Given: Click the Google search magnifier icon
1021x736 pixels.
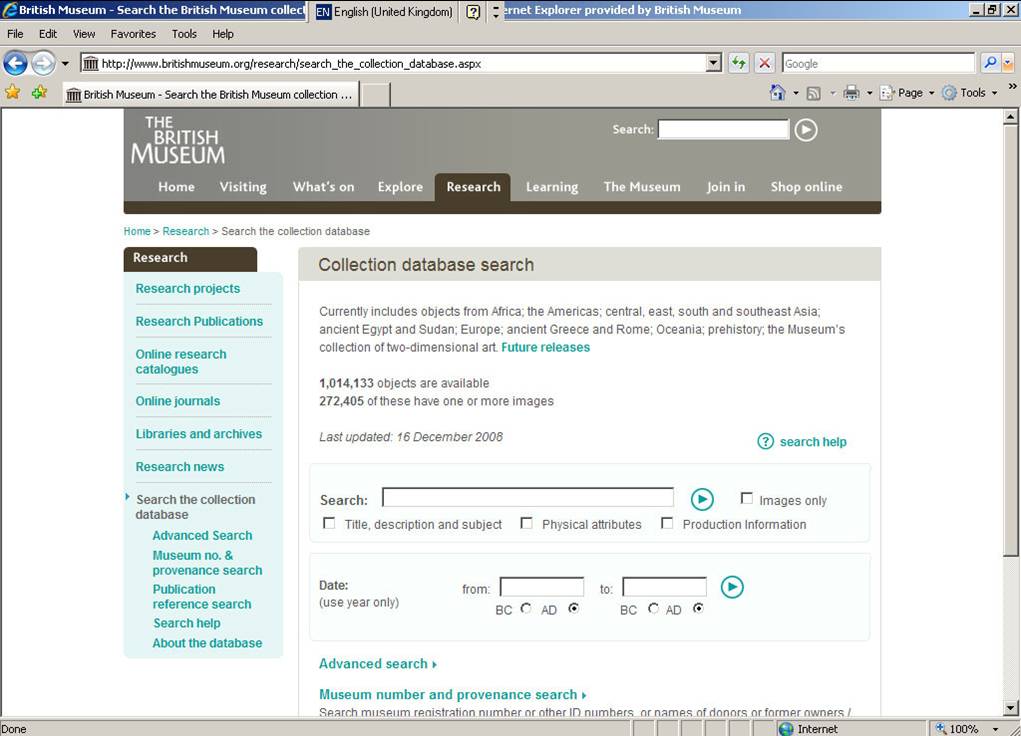Looking at the screenshot, I should click(x=990, y=63).
